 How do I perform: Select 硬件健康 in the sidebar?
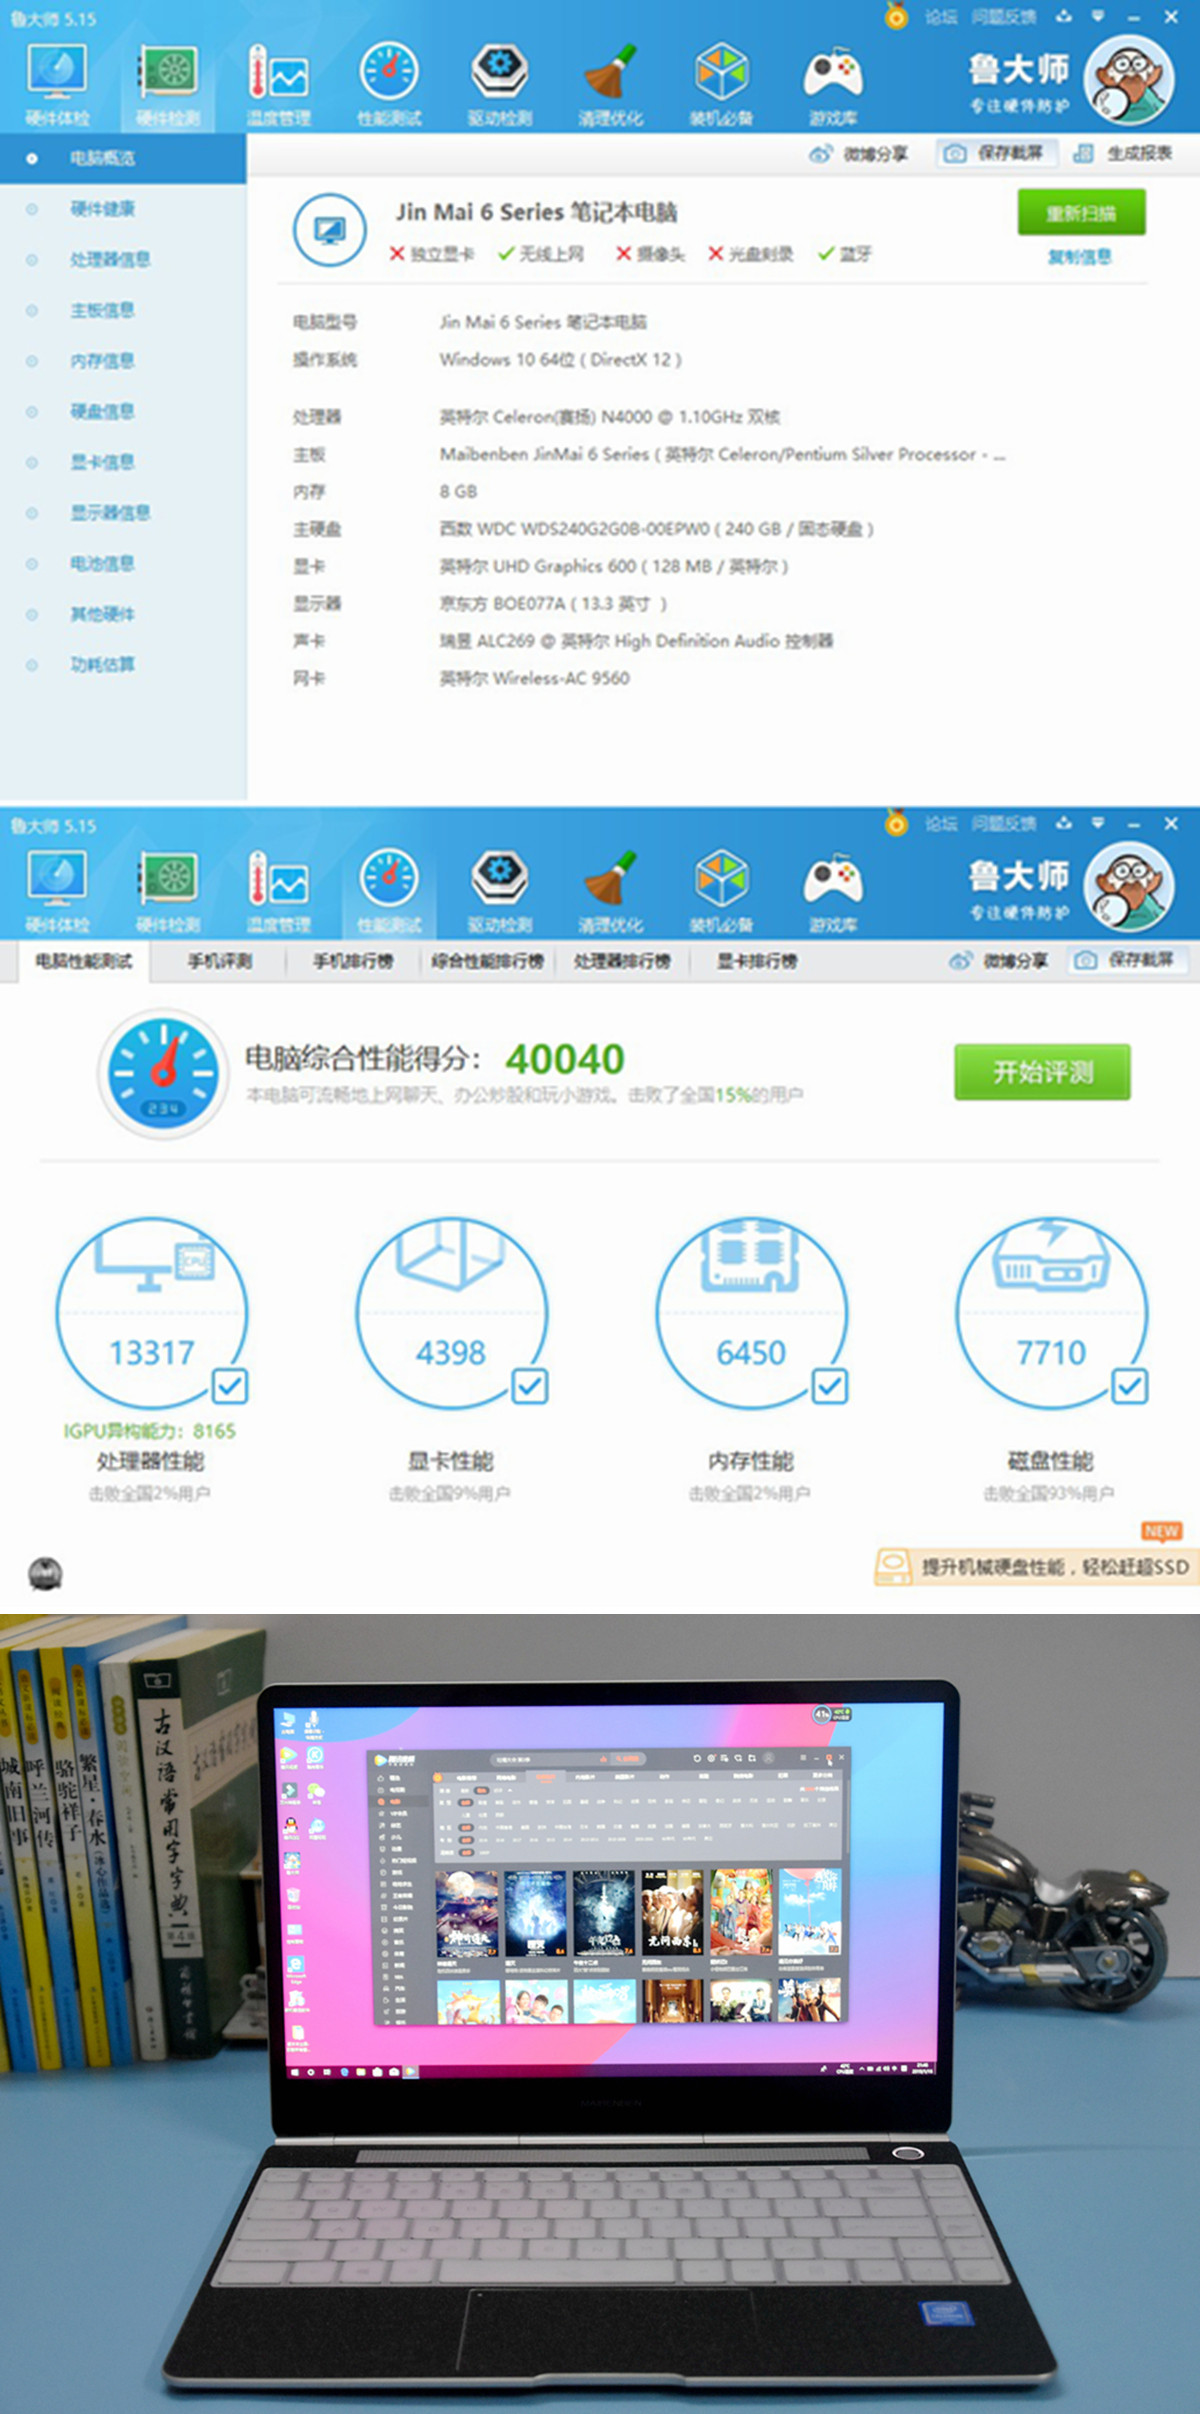point(123,209)
